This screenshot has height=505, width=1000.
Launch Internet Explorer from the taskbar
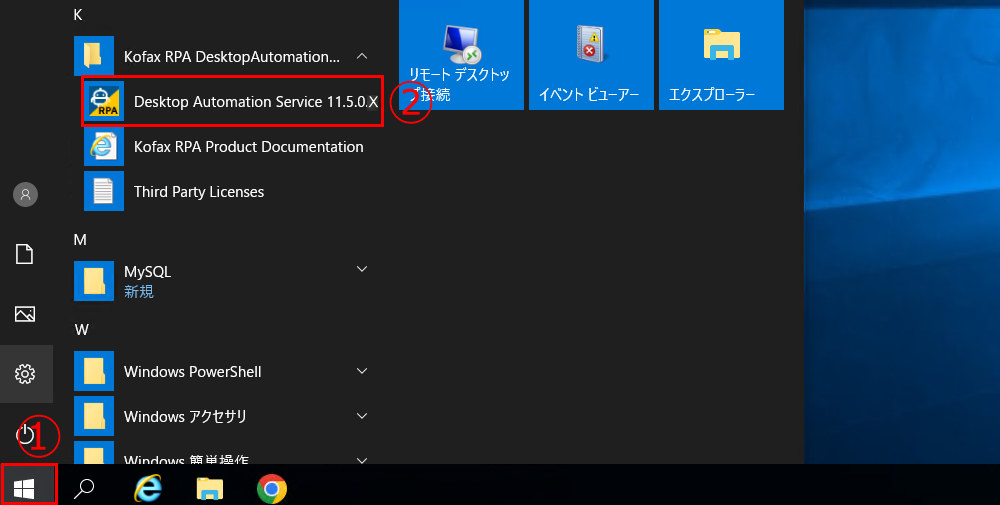(x=148, y=489)
